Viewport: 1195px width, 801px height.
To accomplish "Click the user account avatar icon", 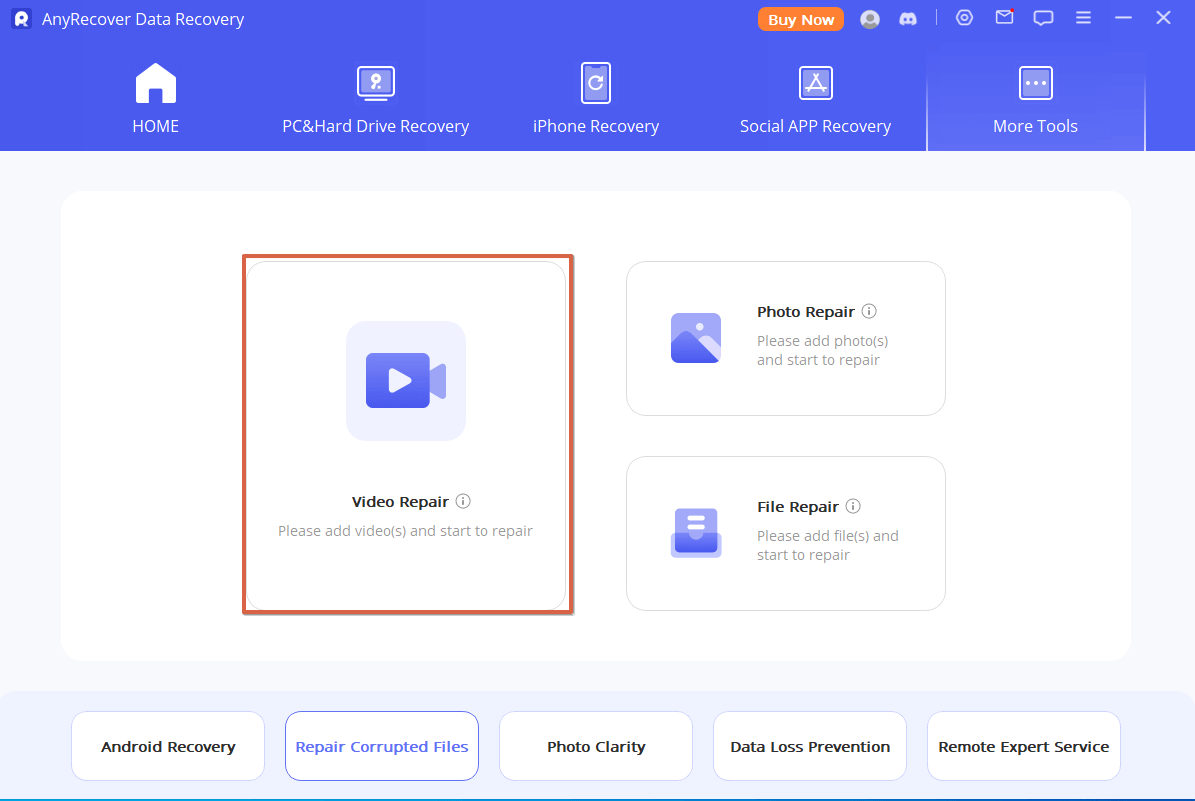I will click(870, 19).
